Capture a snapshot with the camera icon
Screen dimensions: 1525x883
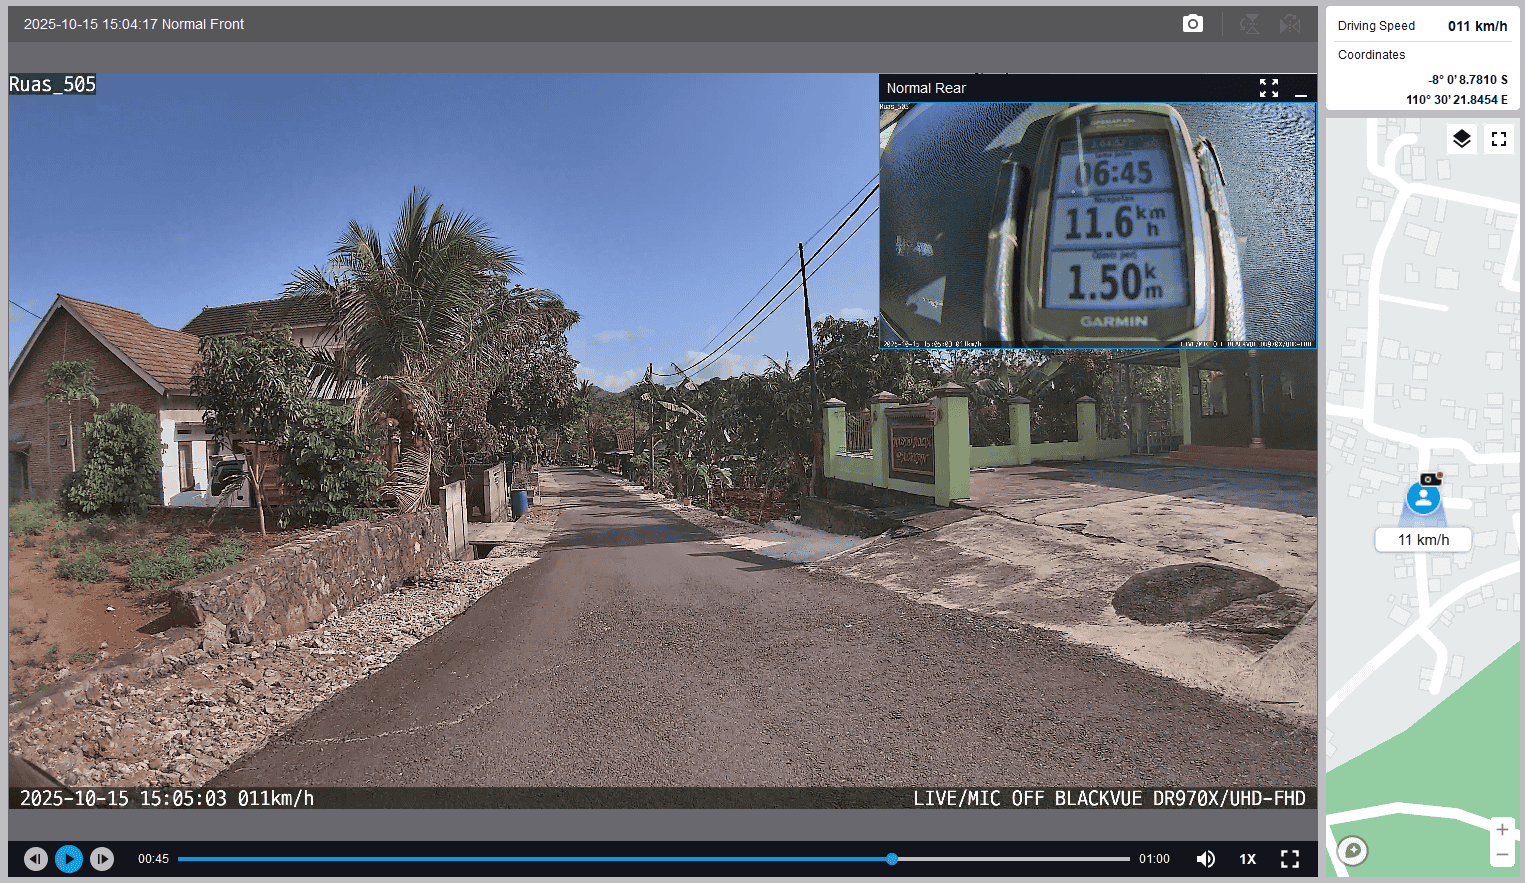(1192, 24)
